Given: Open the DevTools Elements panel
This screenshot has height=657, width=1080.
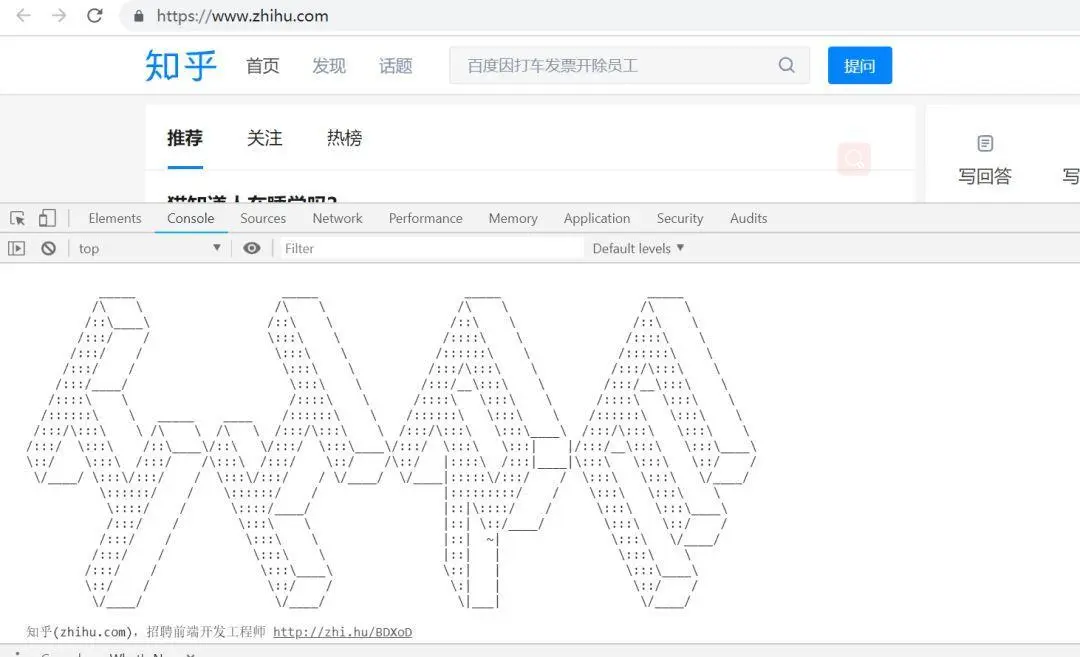Looking at the screenshot, I should click(x=114, y=218).
